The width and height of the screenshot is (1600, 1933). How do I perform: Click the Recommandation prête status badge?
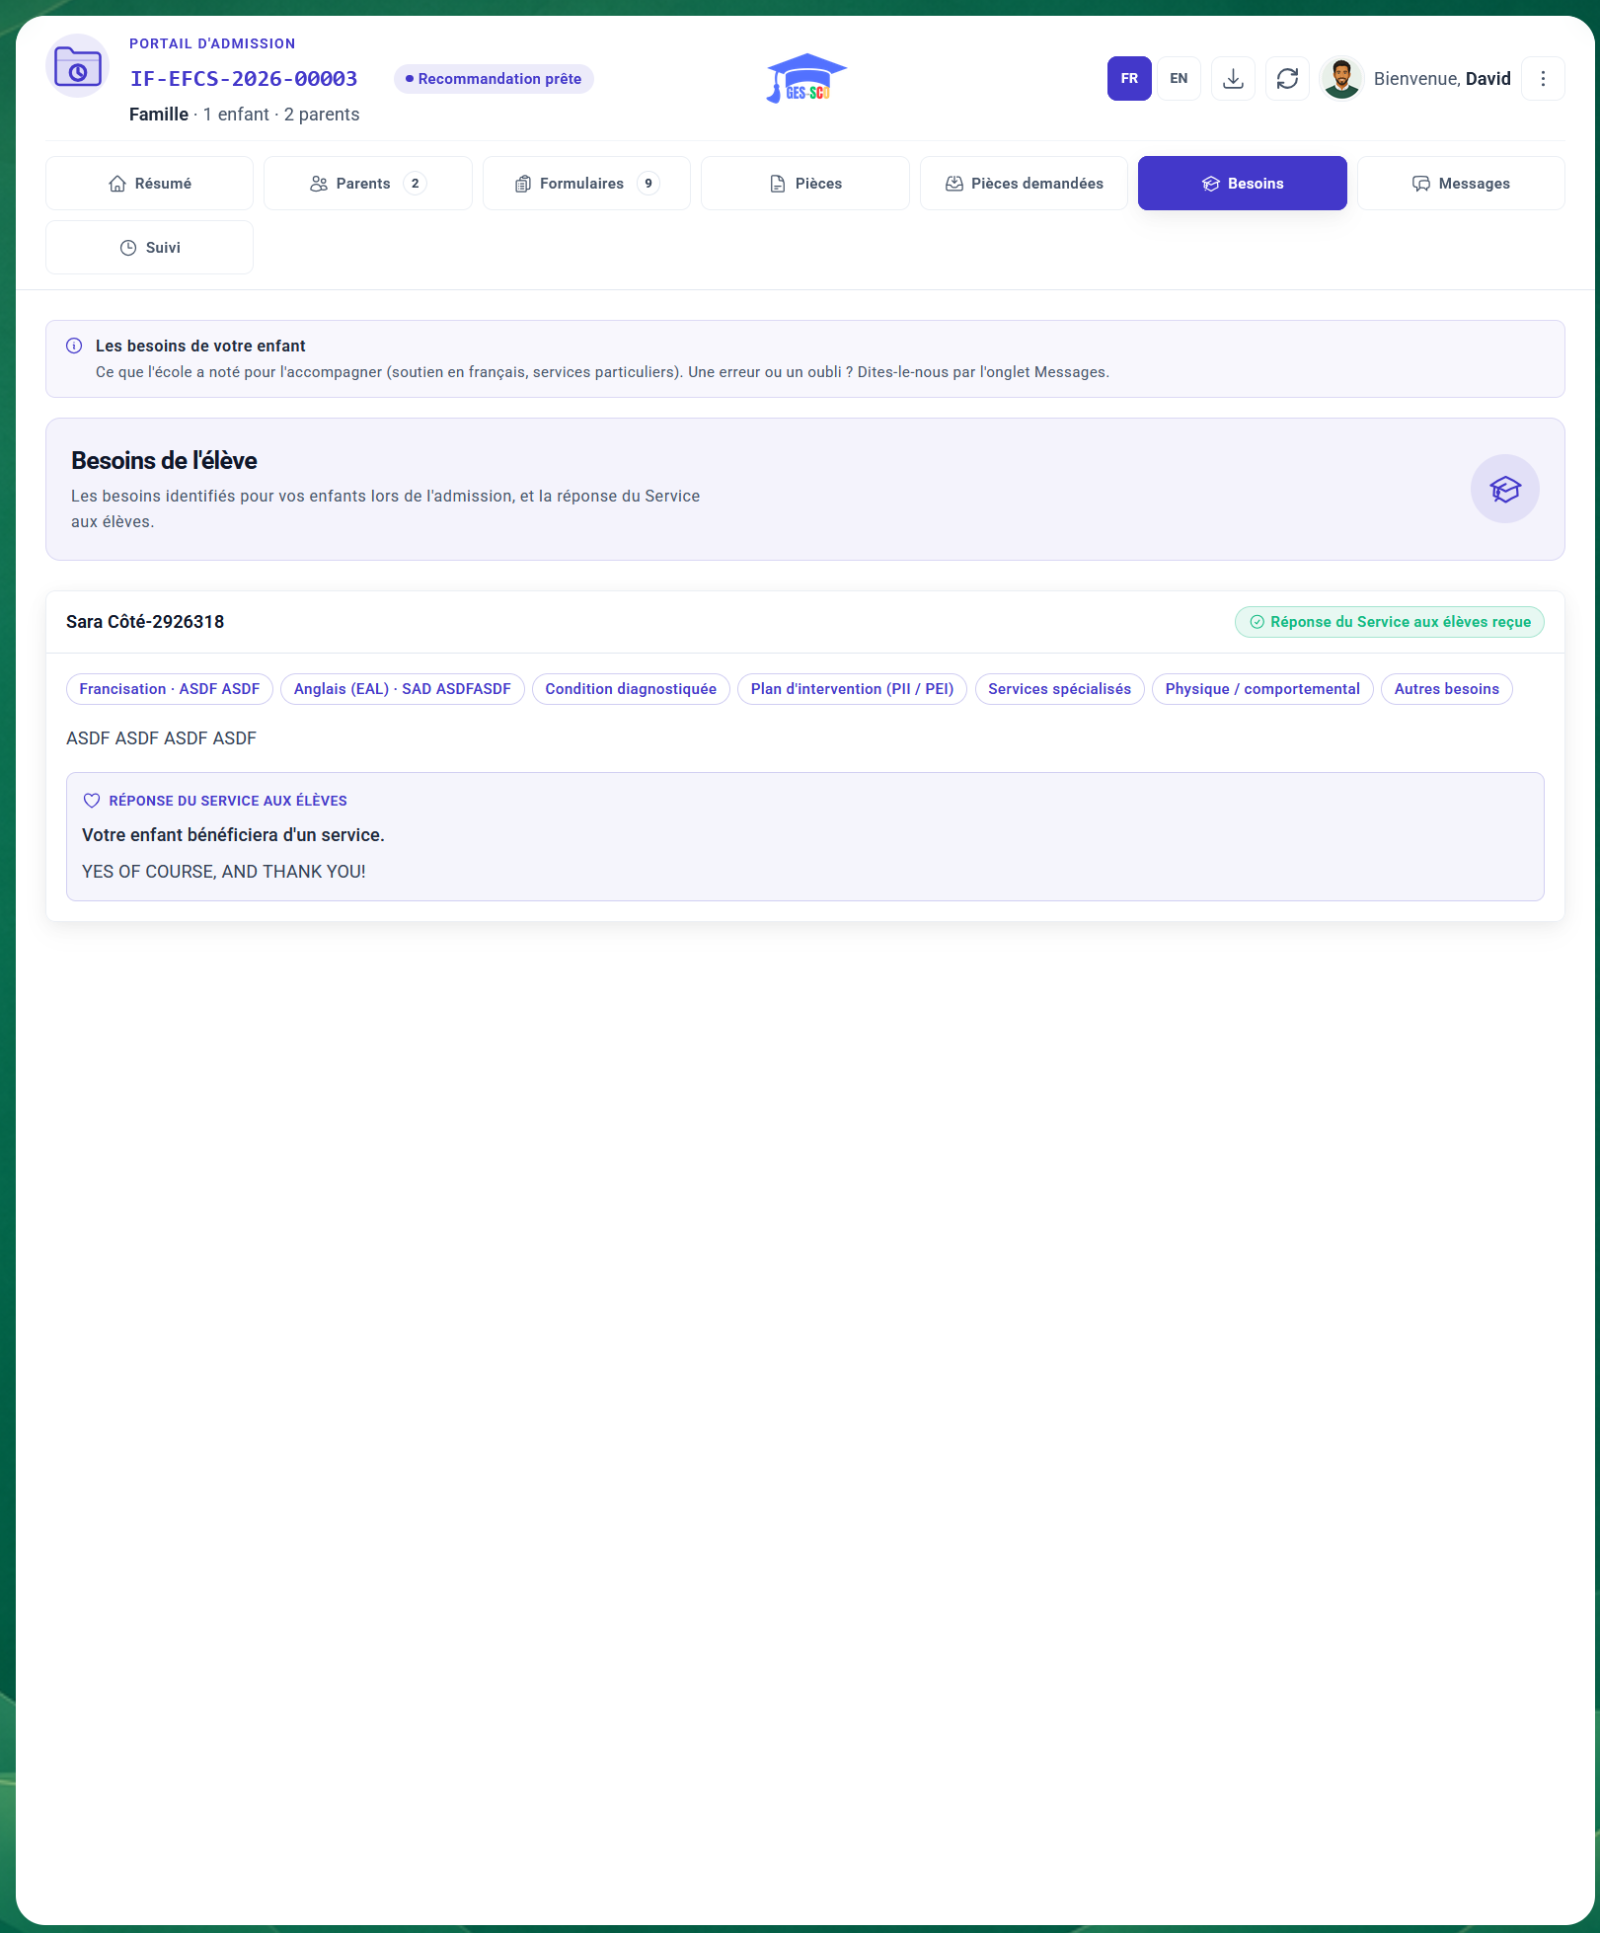[x=493, y=79]
